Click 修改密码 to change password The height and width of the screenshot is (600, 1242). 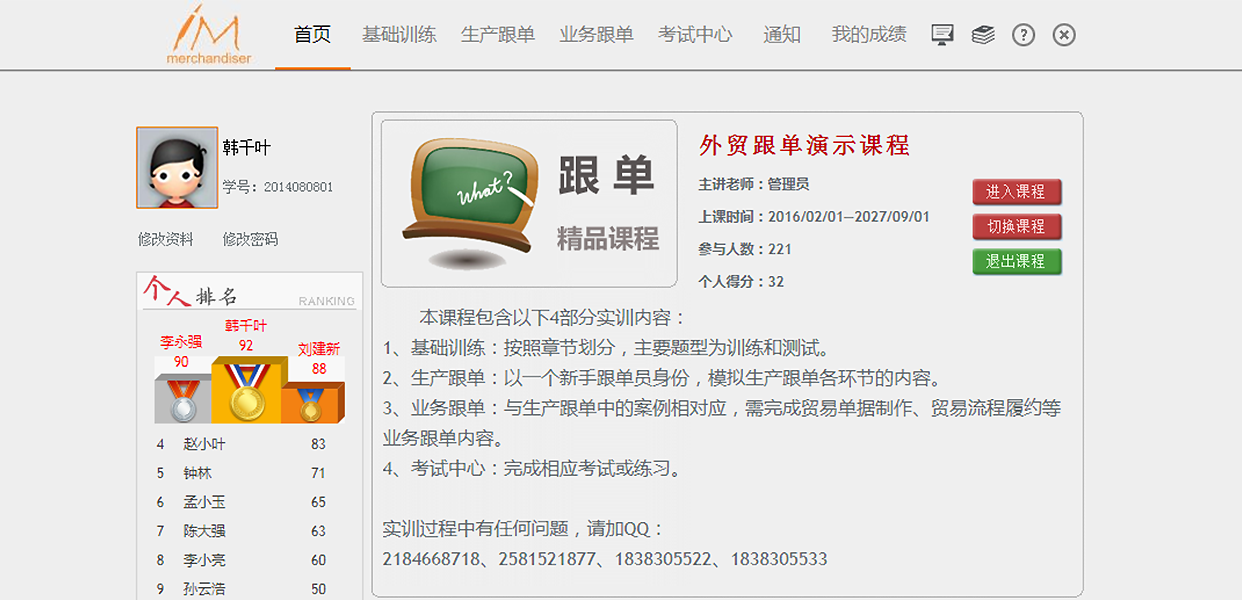(x=249, y=240)
